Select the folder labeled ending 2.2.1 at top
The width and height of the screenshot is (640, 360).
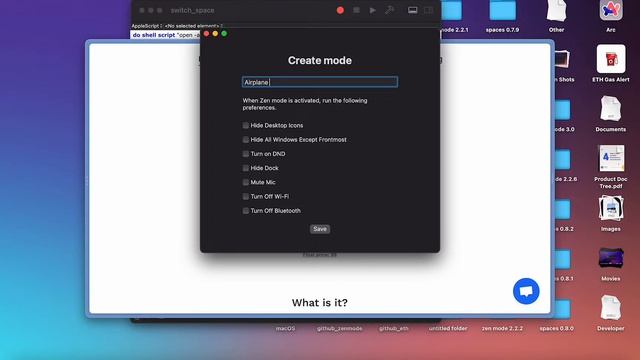coord(452,11)
